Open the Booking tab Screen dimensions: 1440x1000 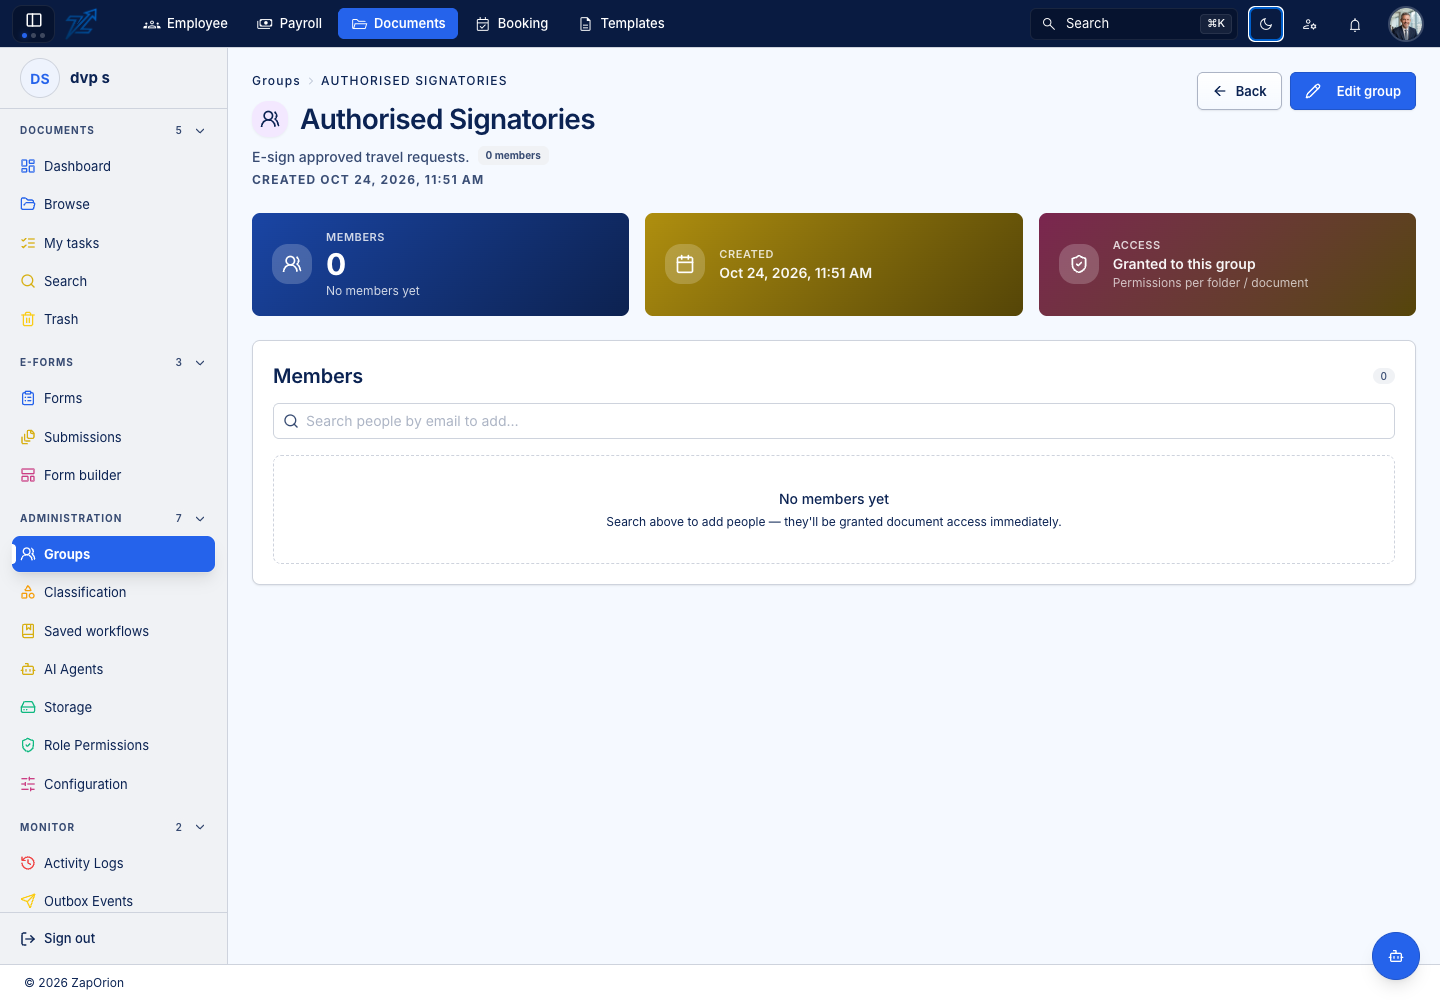click(x=512, y=24)
